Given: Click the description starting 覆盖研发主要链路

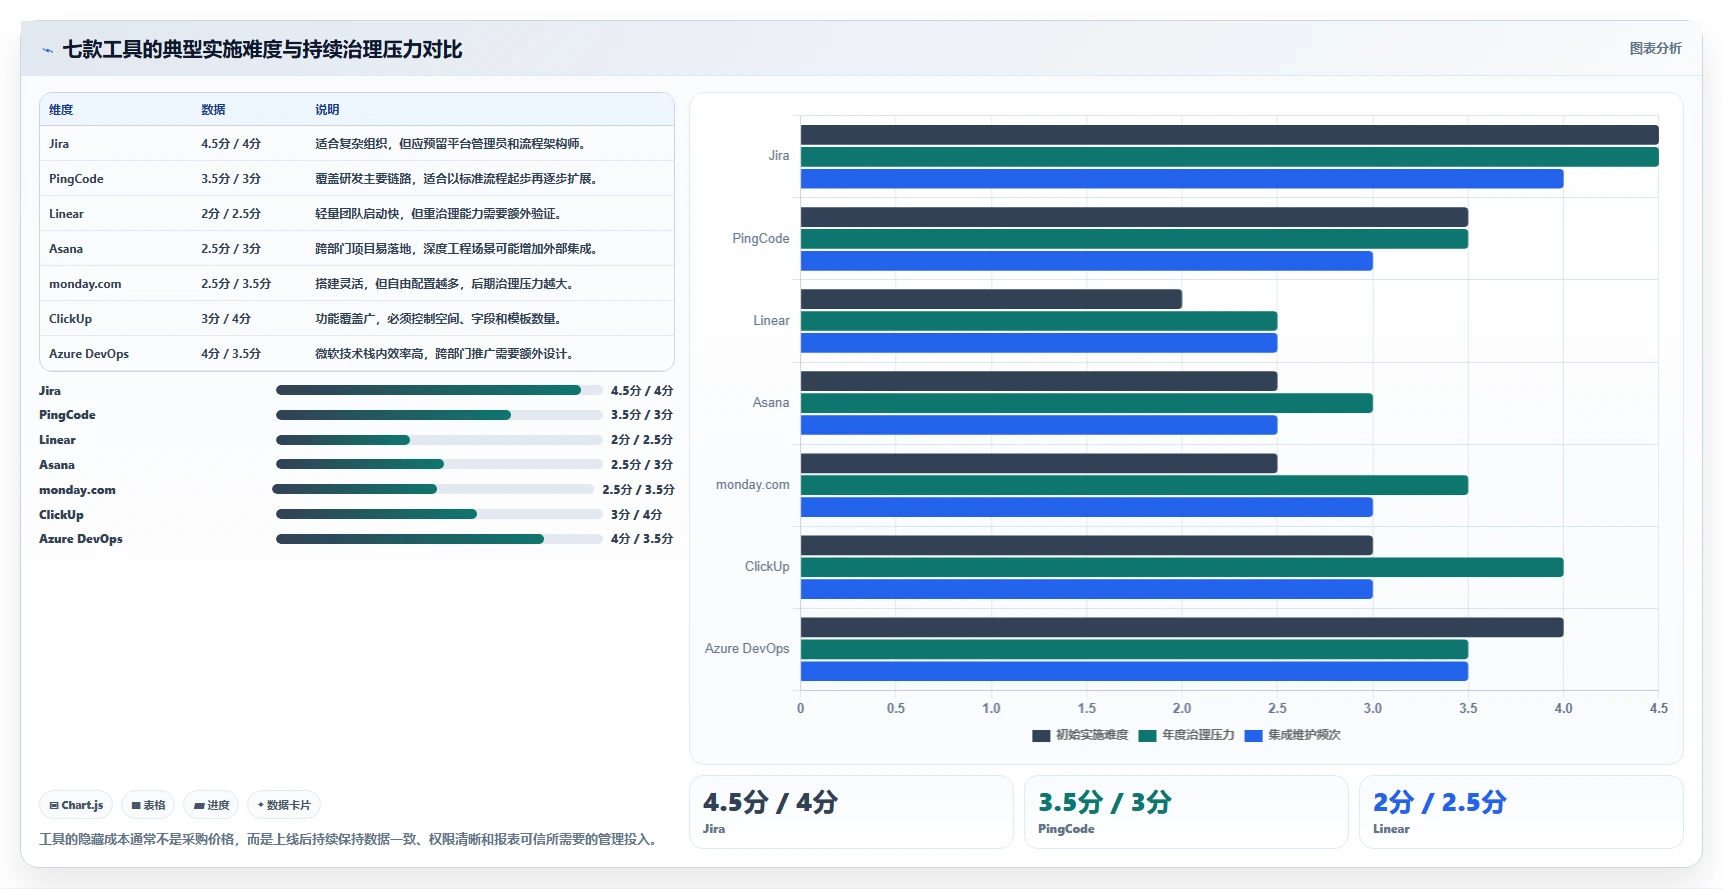Looking at the screenshot, I should click(456, 179).
